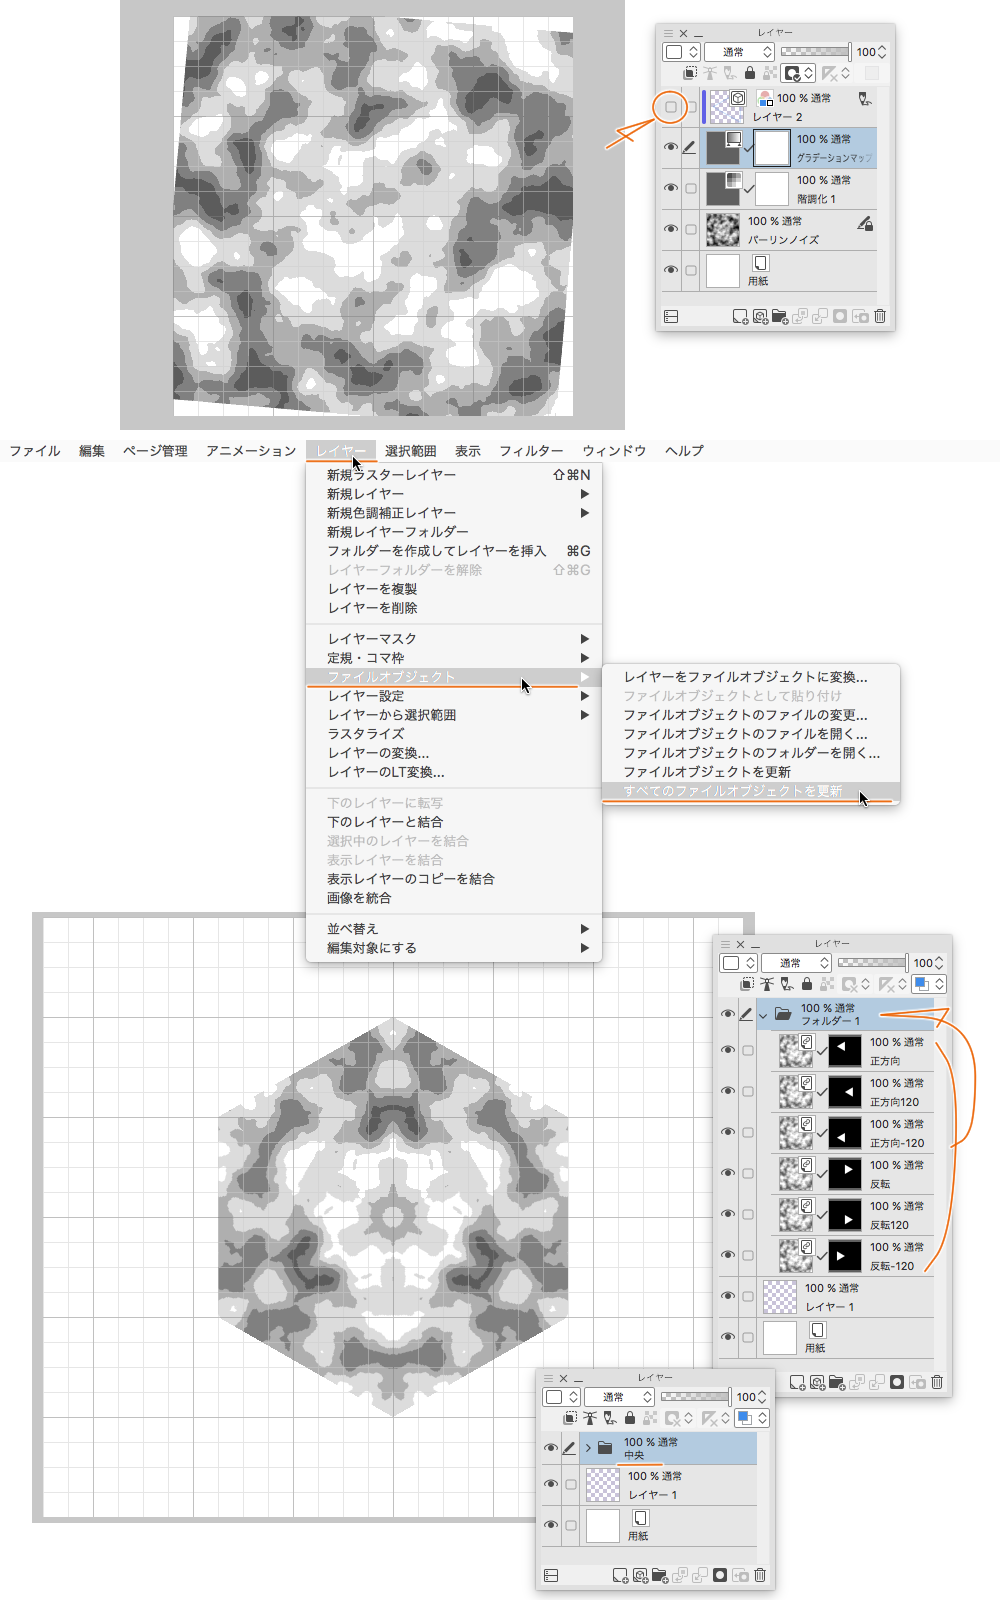1000x1600 pixels.
Task: Hide the 中央 folder with eye icon
Action: coord(551,1448)
